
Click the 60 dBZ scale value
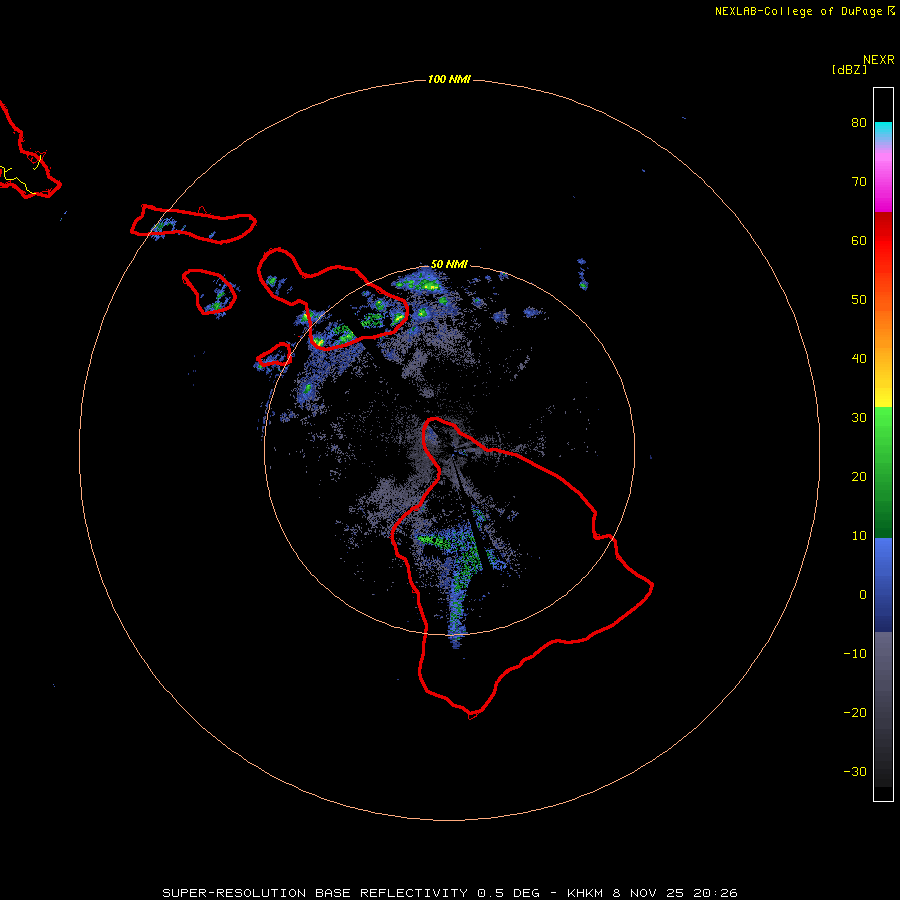[859, 240]
